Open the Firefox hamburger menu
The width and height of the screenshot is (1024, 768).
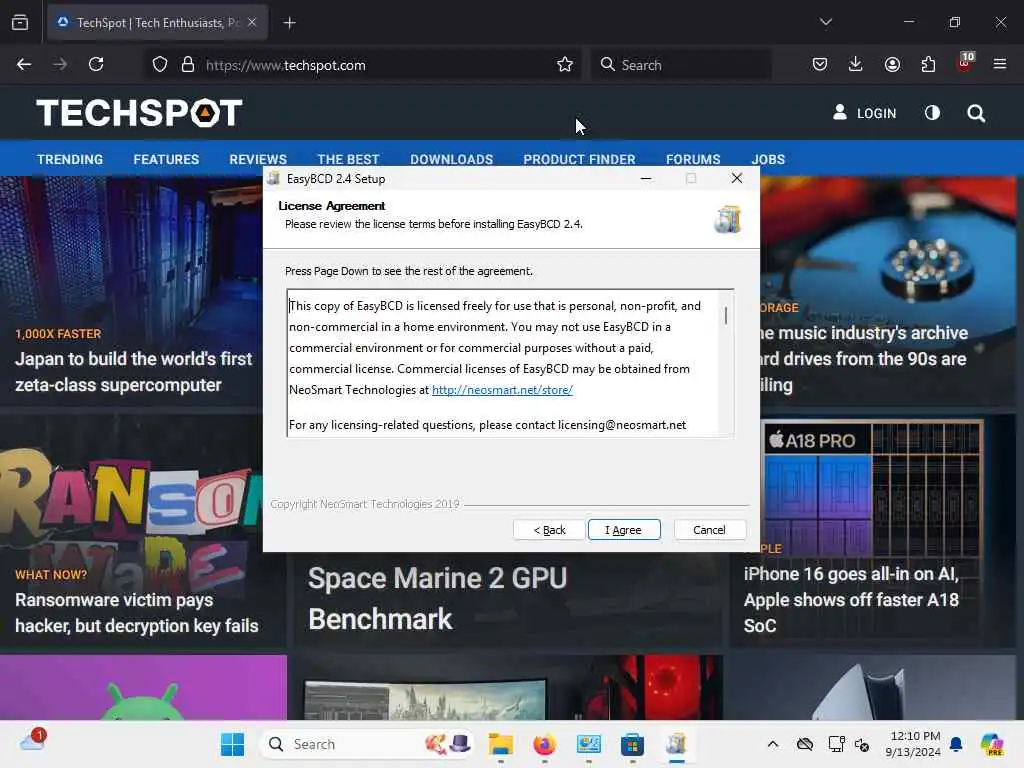click(1000, 64)
